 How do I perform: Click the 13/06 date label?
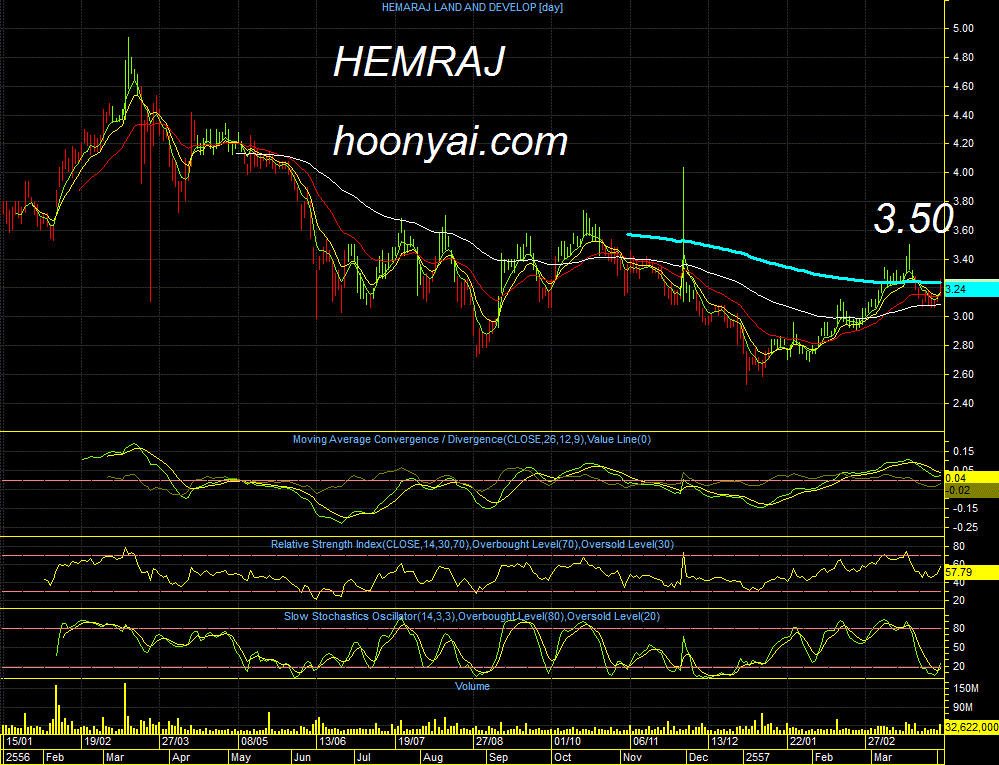point(333,741)
